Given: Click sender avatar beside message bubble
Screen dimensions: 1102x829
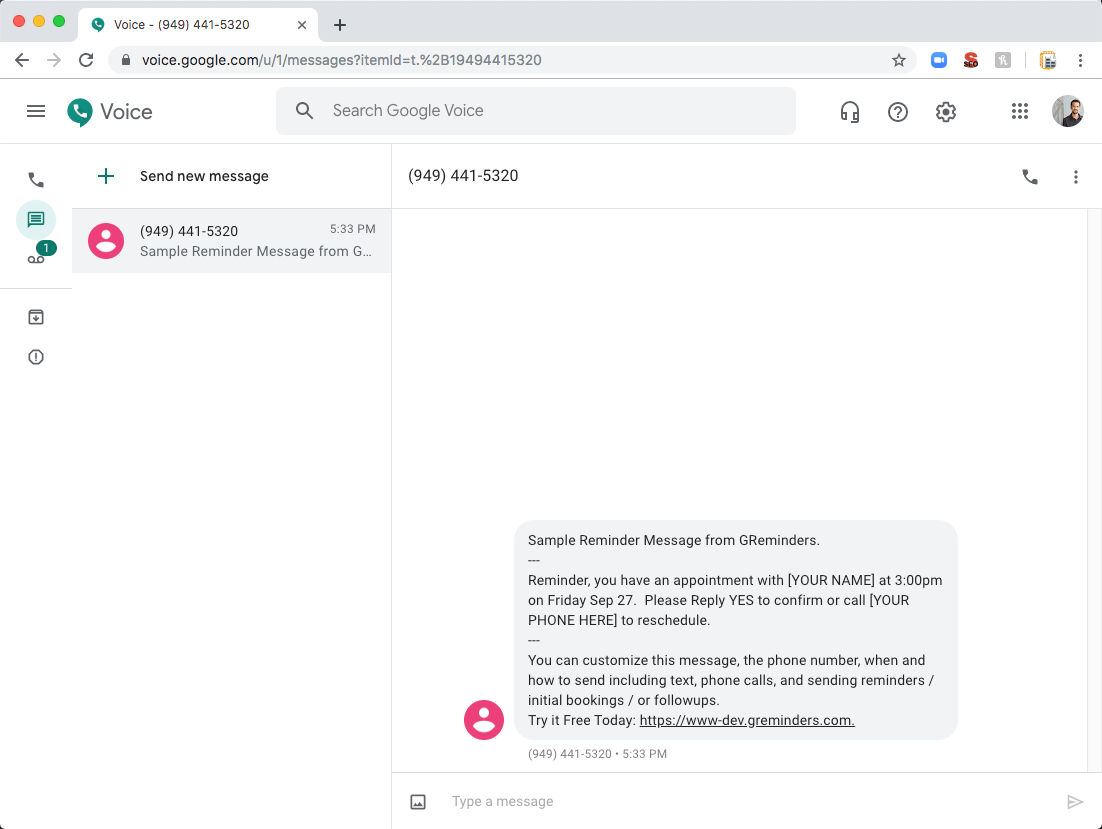Looking at the screenshot, I should (x=484, y=720).
